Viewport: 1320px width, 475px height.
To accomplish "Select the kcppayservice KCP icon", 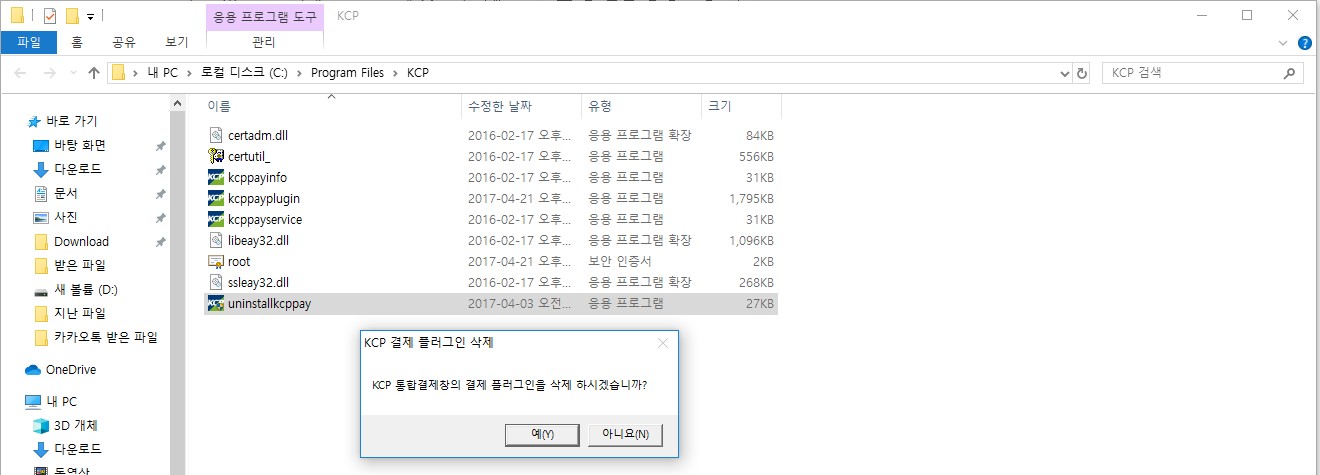I will (215, 219).
